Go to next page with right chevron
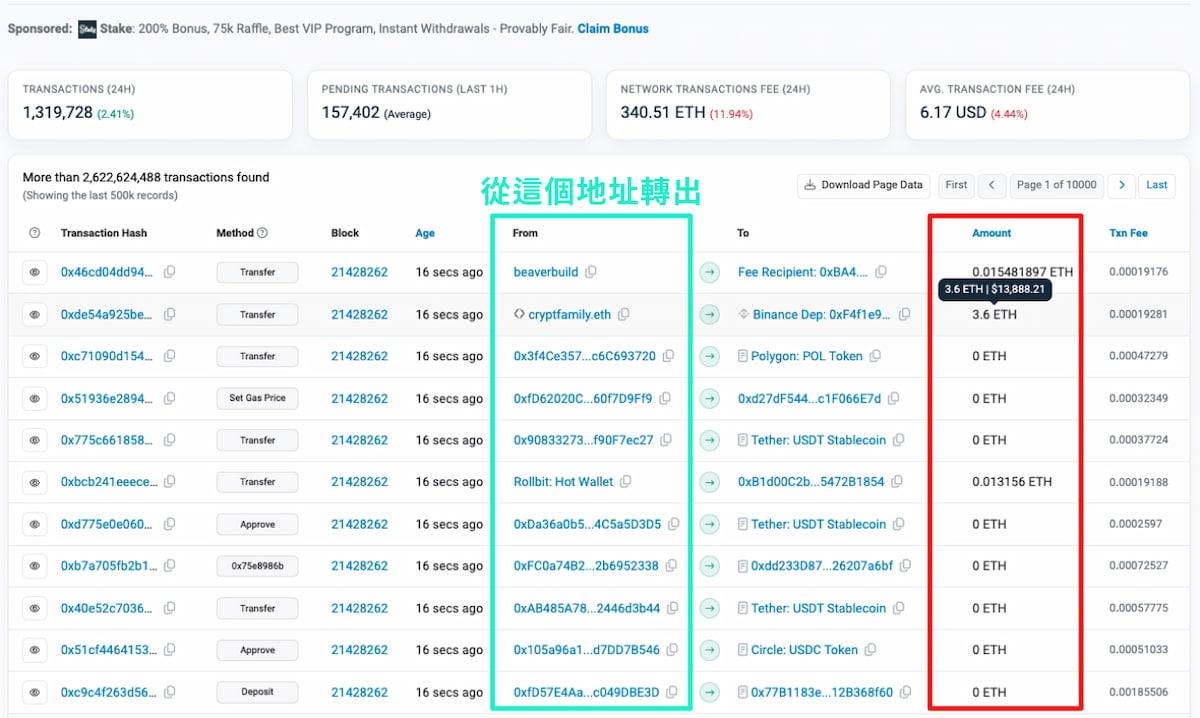Screen dimensions: 1200x718 (x=1122, y=185)
